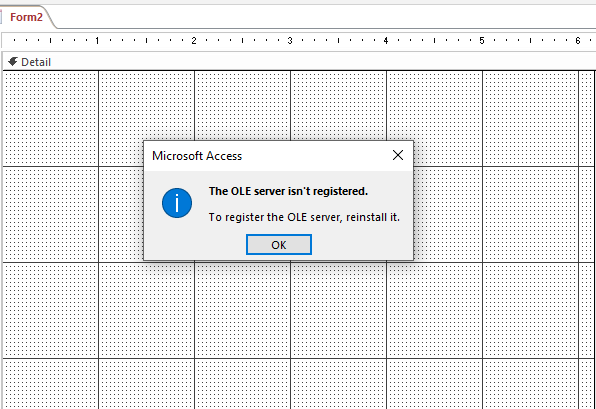
Task: Switch to the Form2 tab
Action: coord(26,17)
